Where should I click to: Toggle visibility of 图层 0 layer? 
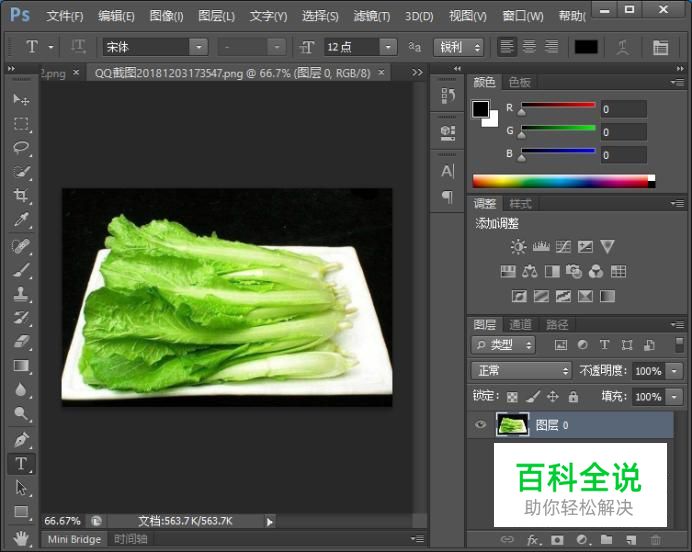tap(480, 424)
